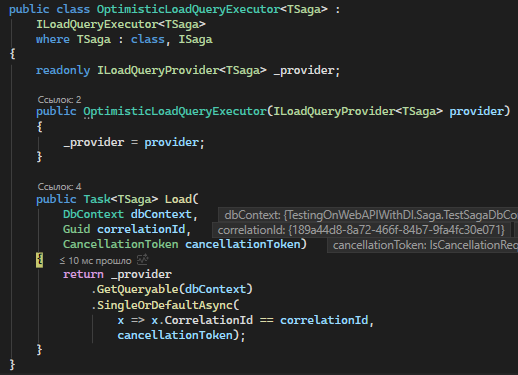Click "_provider" in the assignment statement
This screenshot has width=518, height=375.
point(94,142)
